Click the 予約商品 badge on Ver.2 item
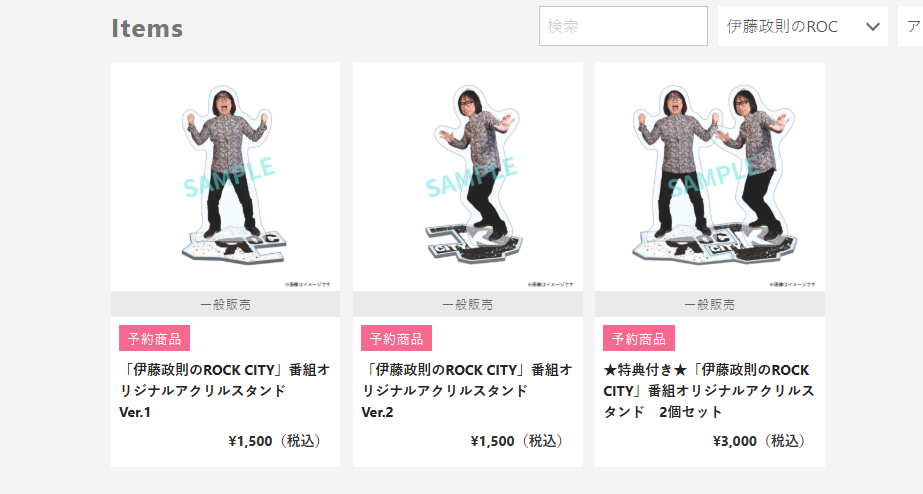 [396, 339]
